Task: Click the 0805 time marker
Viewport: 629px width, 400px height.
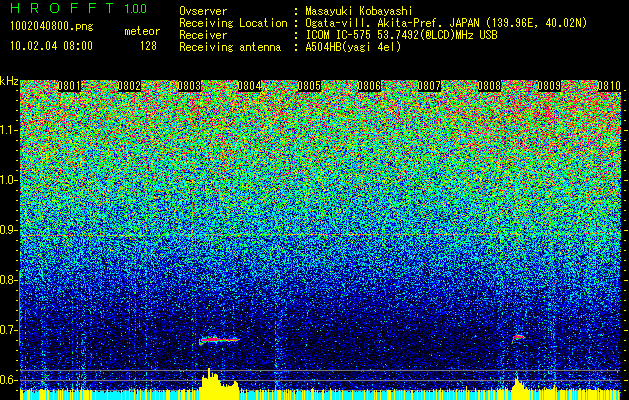Action: (309, 86)
